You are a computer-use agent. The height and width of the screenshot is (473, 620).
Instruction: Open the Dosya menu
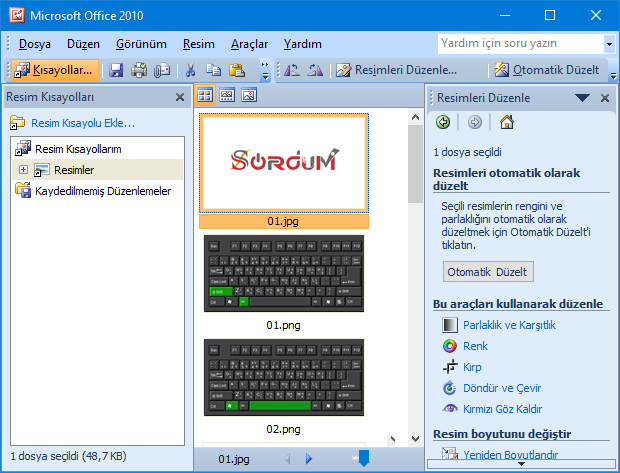35,44
